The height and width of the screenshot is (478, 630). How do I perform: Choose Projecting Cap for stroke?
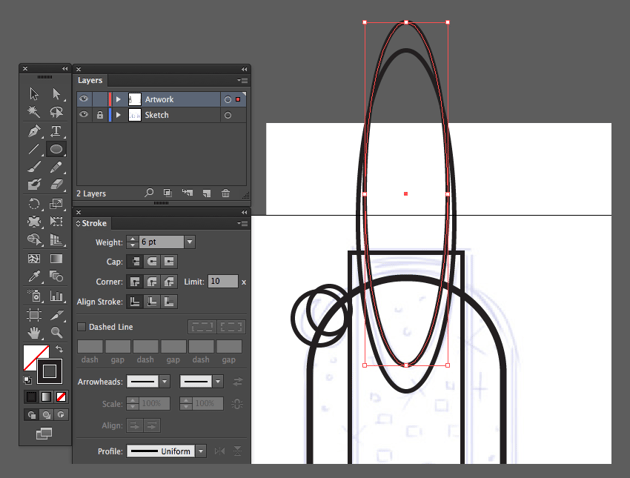click(169, 261)
